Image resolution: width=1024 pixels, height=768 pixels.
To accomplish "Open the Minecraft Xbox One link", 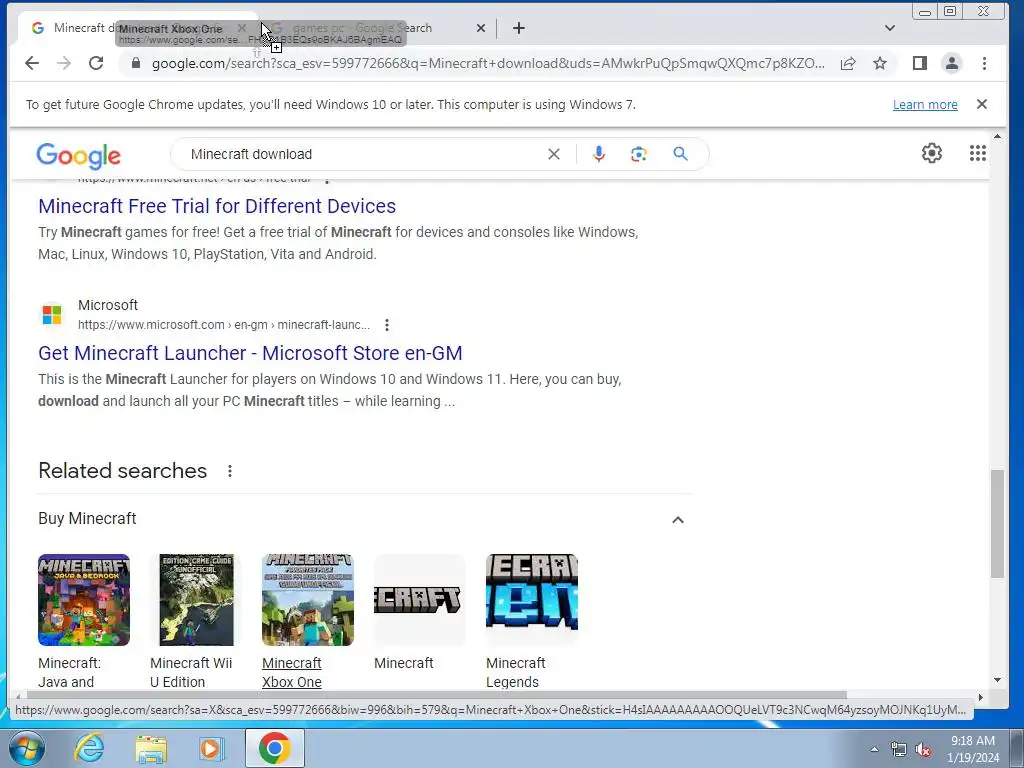I will (x=291, y=673).
